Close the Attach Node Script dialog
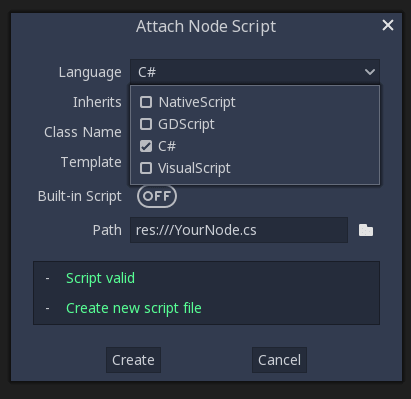411x399 pixels. 388,25
